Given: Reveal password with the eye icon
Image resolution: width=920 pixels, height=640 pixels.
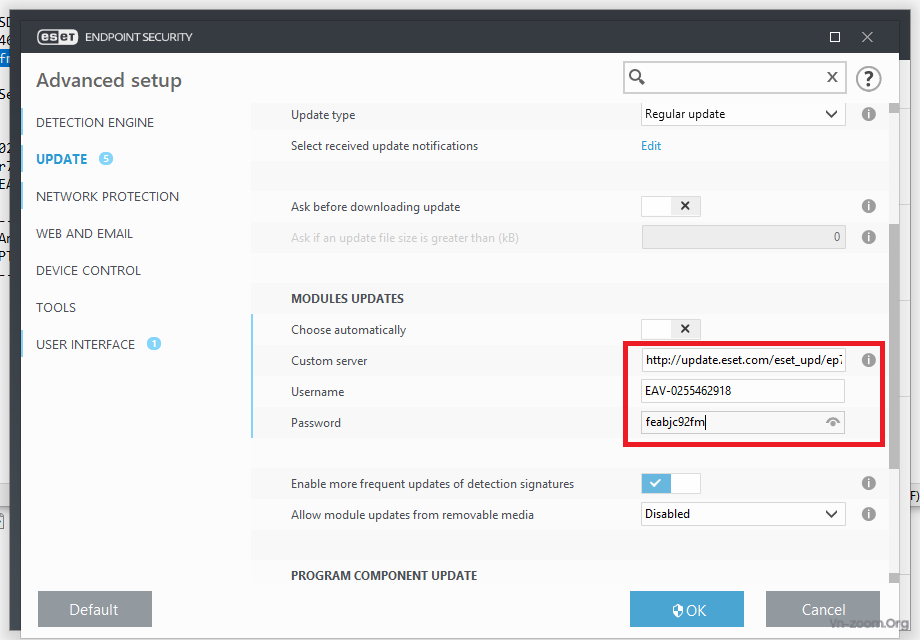Looking at the screenshot, I should pyautogui.click(x=833, y=422).
